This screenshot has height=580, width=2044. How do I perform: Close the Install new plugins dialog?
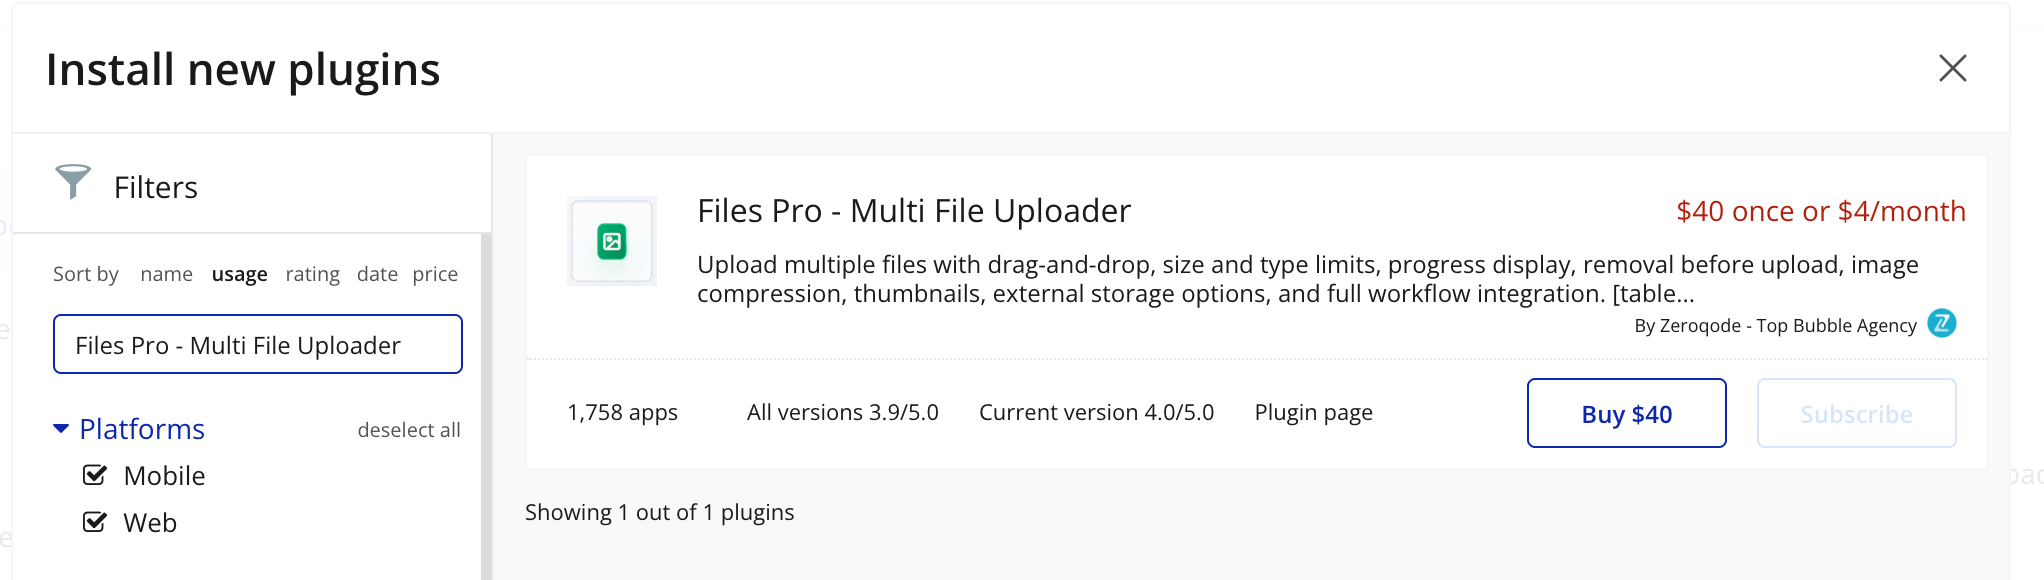[1952, 69]
